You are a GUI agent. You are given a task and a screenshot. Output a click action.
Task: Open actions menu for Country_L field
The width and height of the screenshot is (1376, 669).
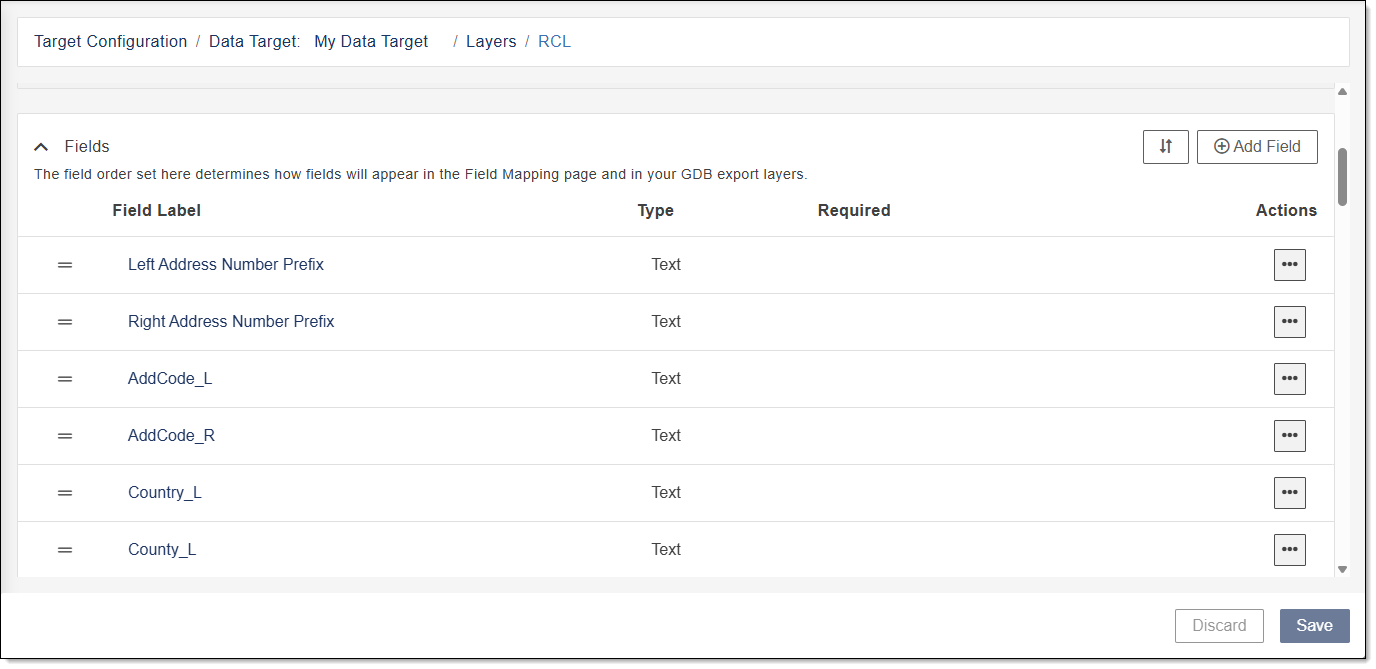1289,493
